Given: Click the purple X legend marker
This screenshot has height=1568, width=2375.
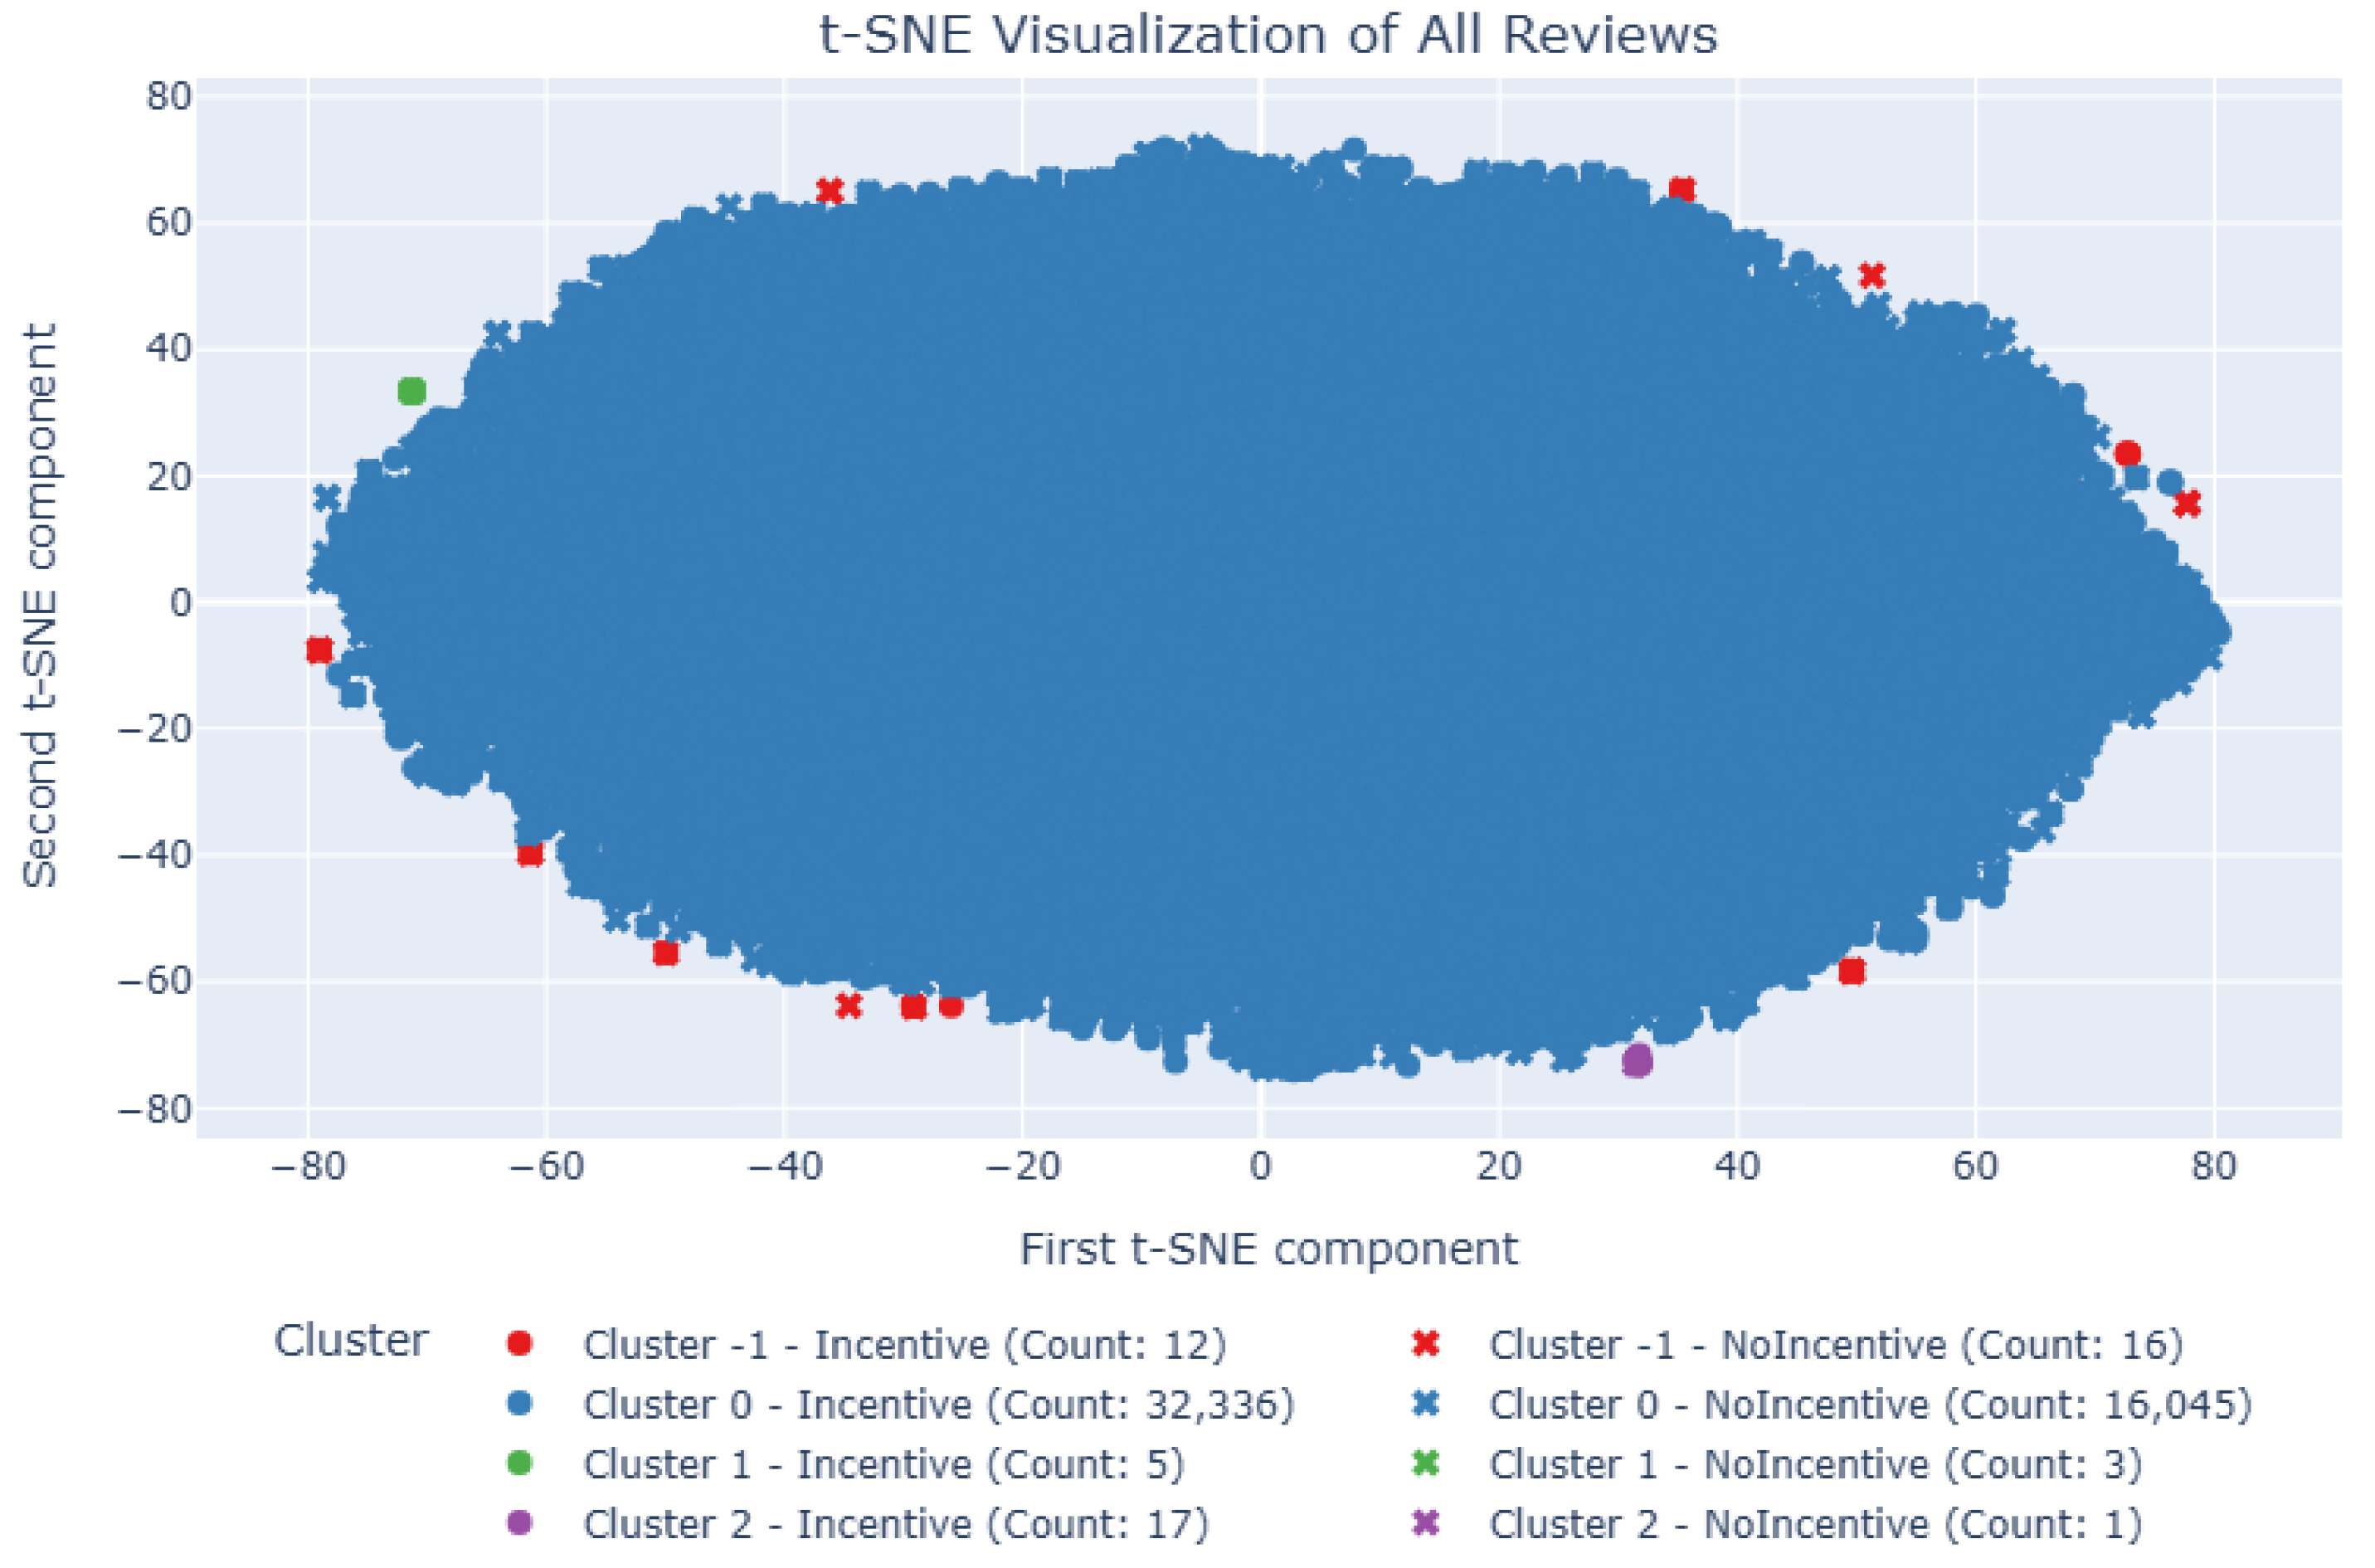Looking at the screenshot, I should click(x=1426, y=1523).
